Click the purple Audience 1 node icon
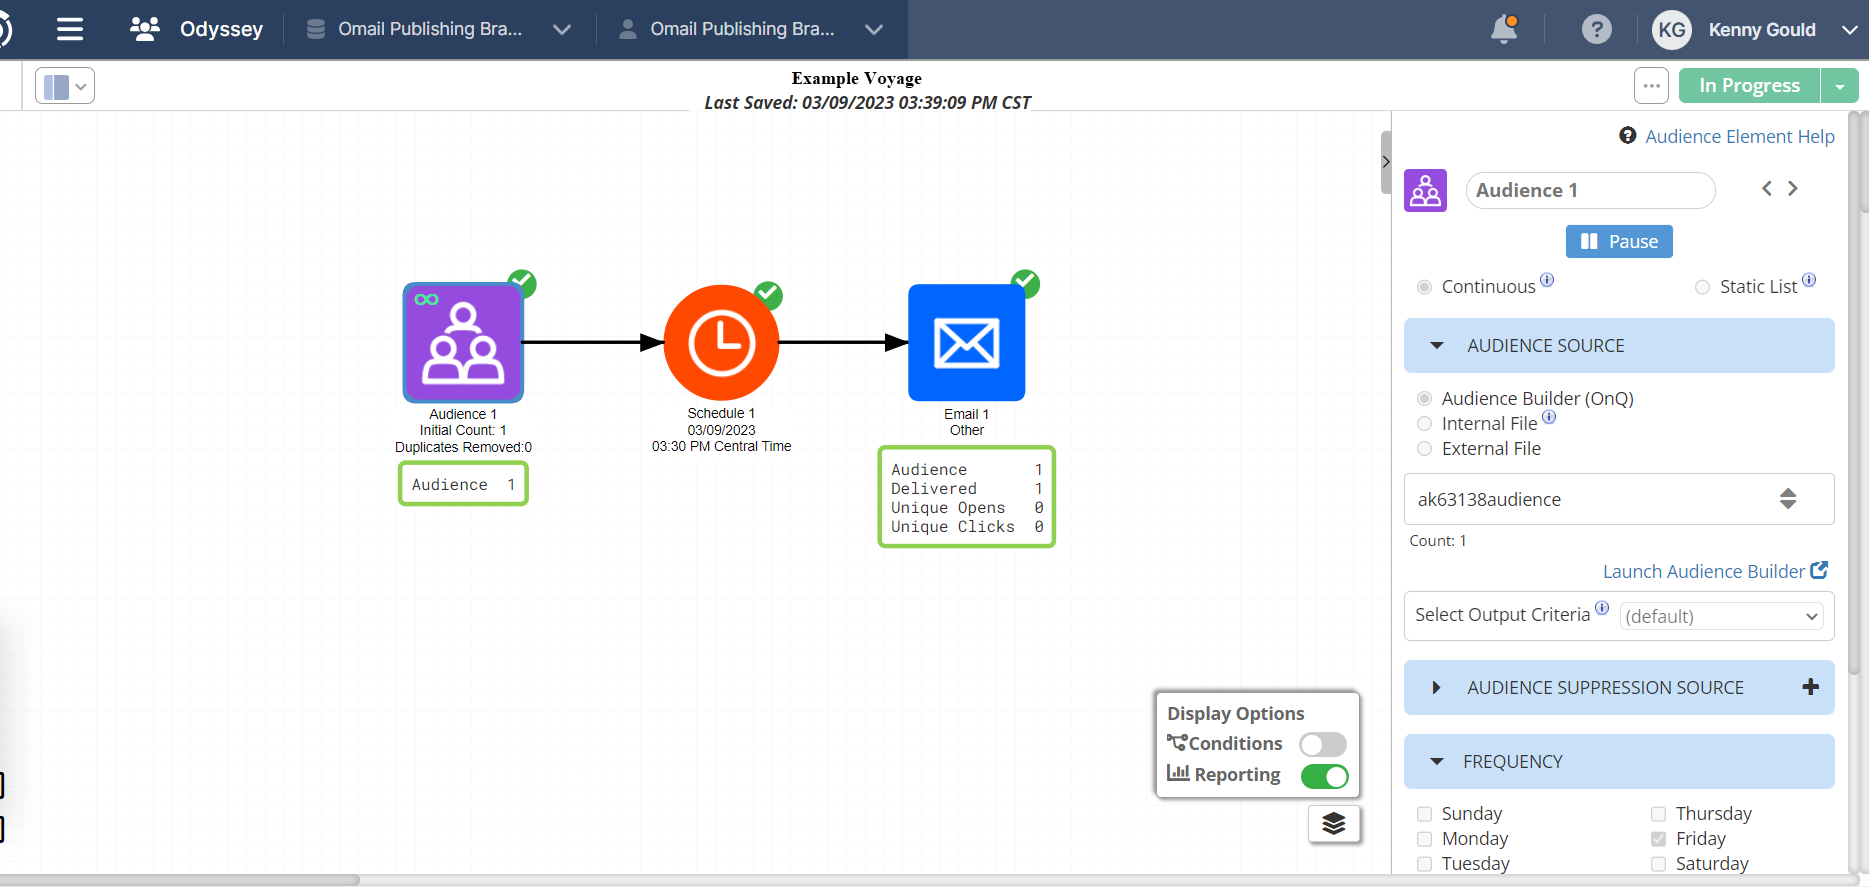The width and height of the screenshot is (1869, 887). tap(463, 343)
